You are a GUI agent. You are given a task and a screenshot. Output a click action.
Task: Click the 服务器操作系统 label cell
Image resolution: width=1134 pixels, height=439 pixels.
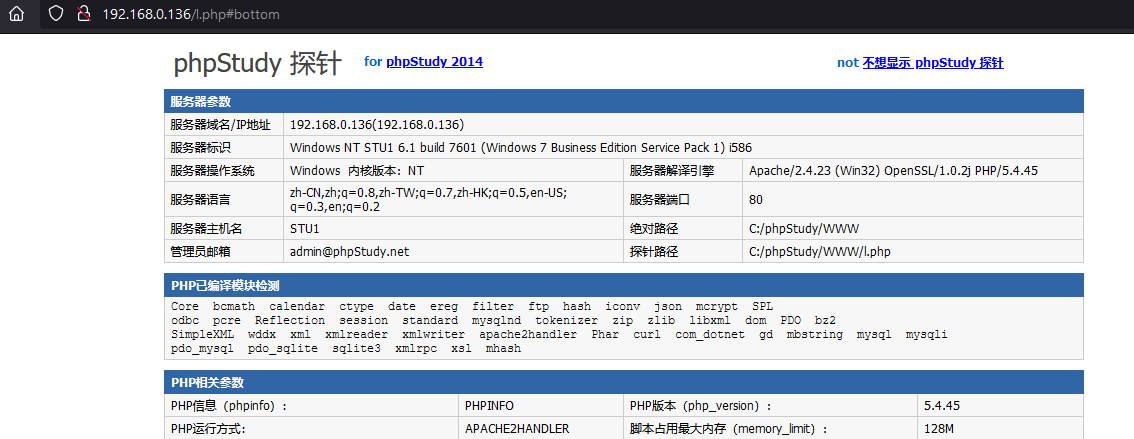pos(223,171)
